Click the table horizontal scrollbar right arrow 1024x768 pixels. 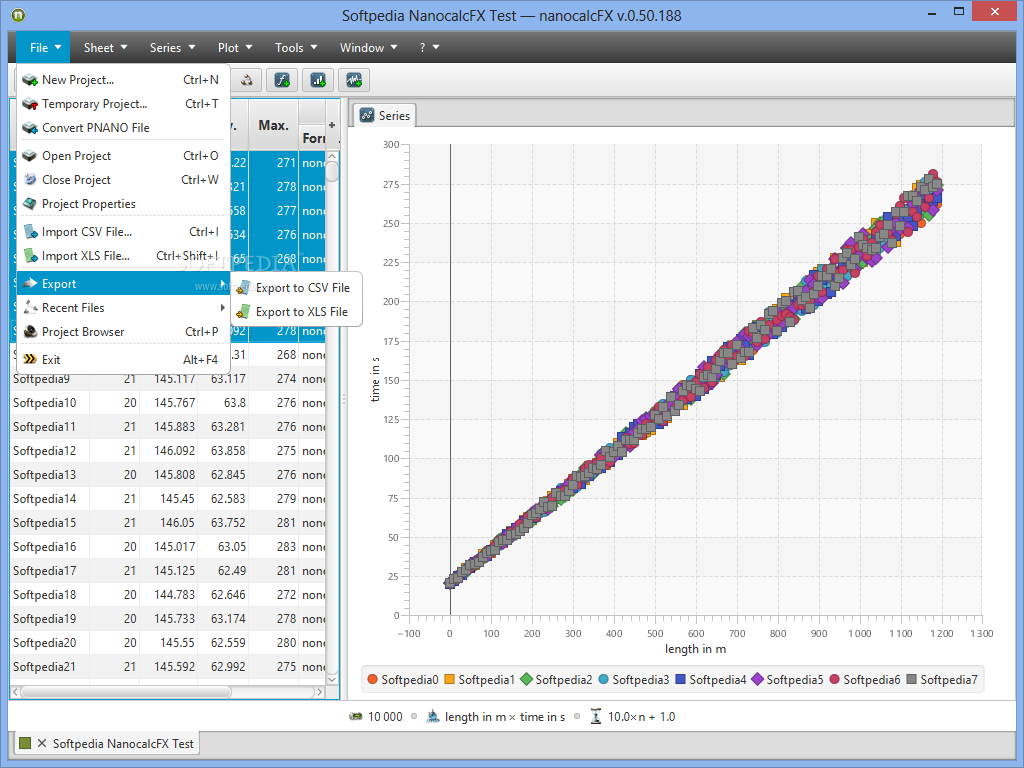[x=319, y=692]
